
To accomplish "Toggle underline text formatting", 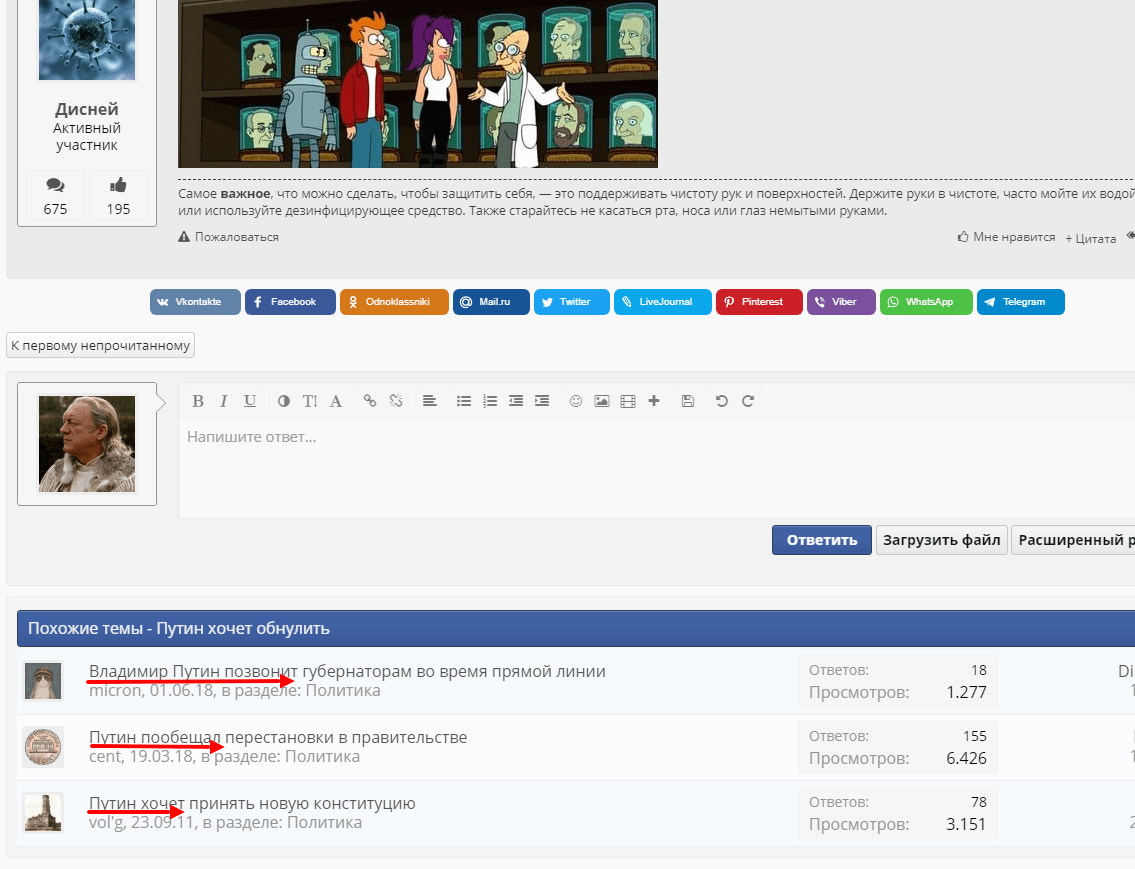I will 250,401.
